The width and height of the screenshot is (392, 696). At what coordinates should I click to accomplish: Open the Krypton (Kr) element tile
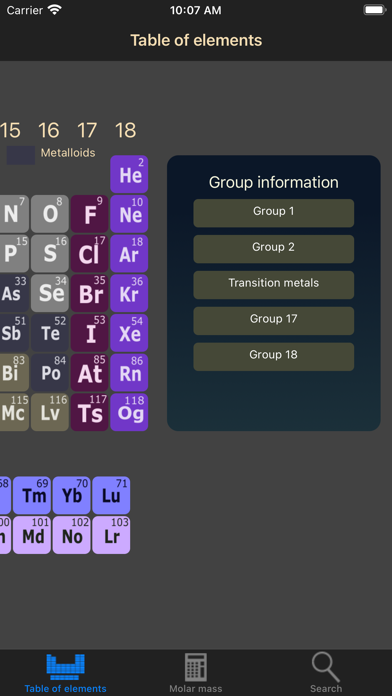129,293
